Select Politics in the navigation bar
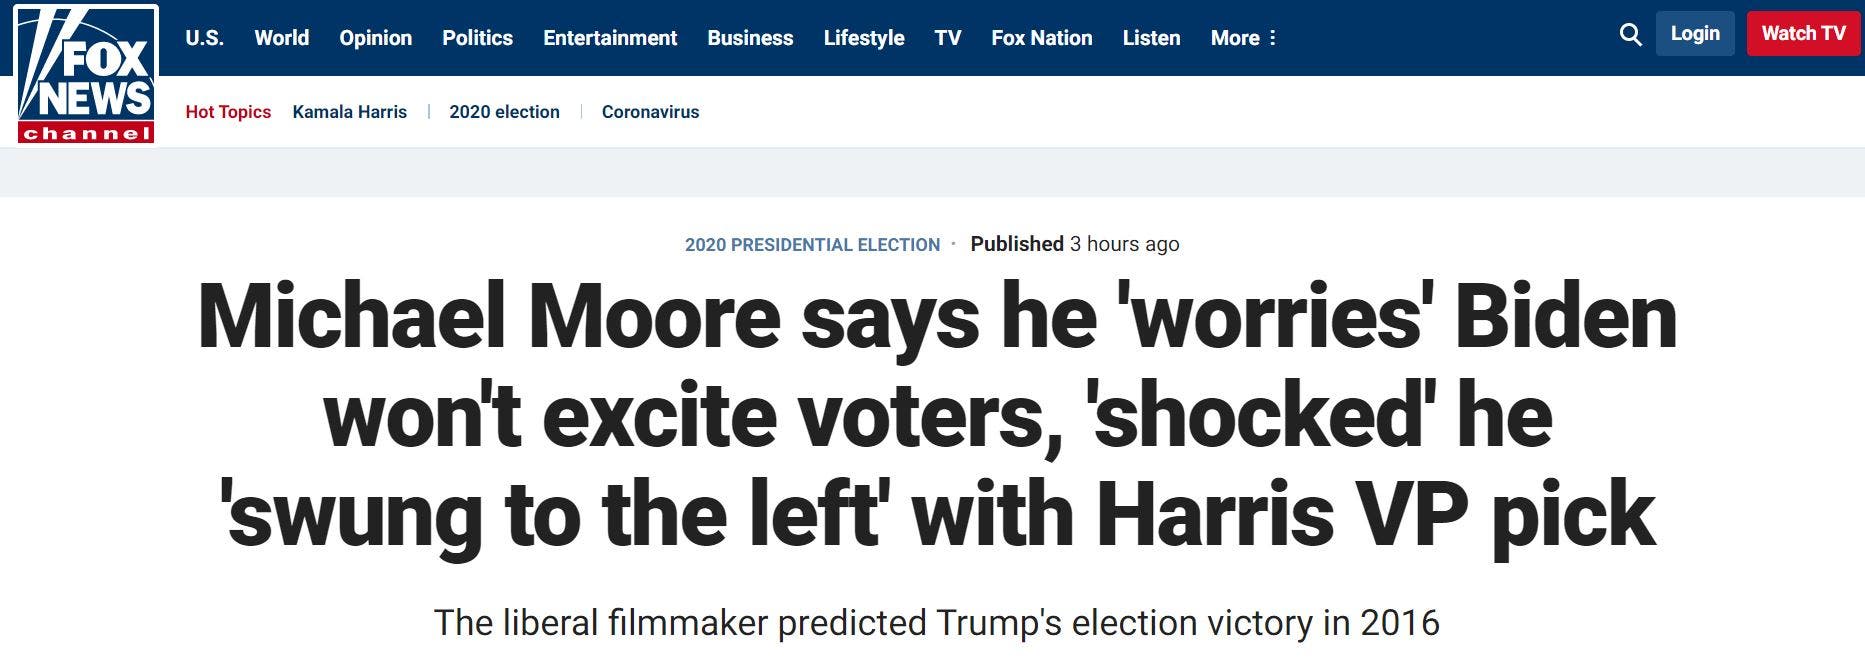Viewport: 1865px width, 663px height. click(478, 38)
